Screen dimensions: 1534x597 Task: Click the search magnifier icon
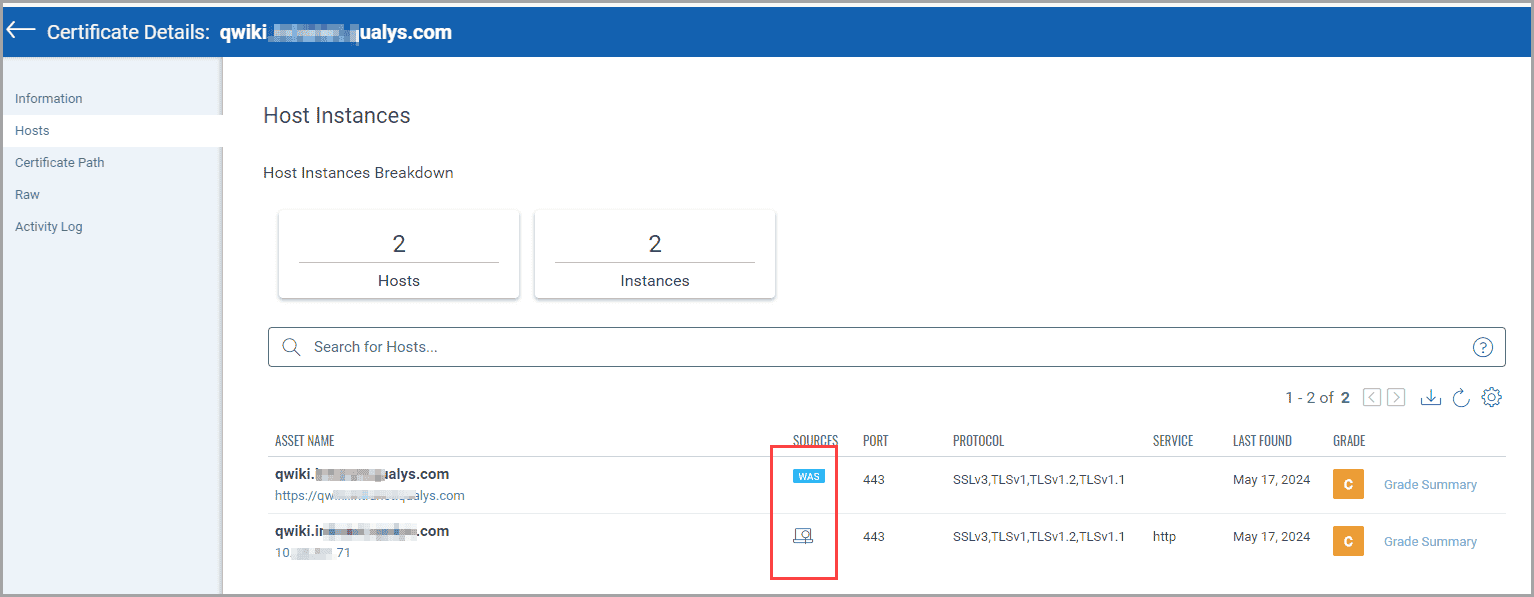coord(291,346)
